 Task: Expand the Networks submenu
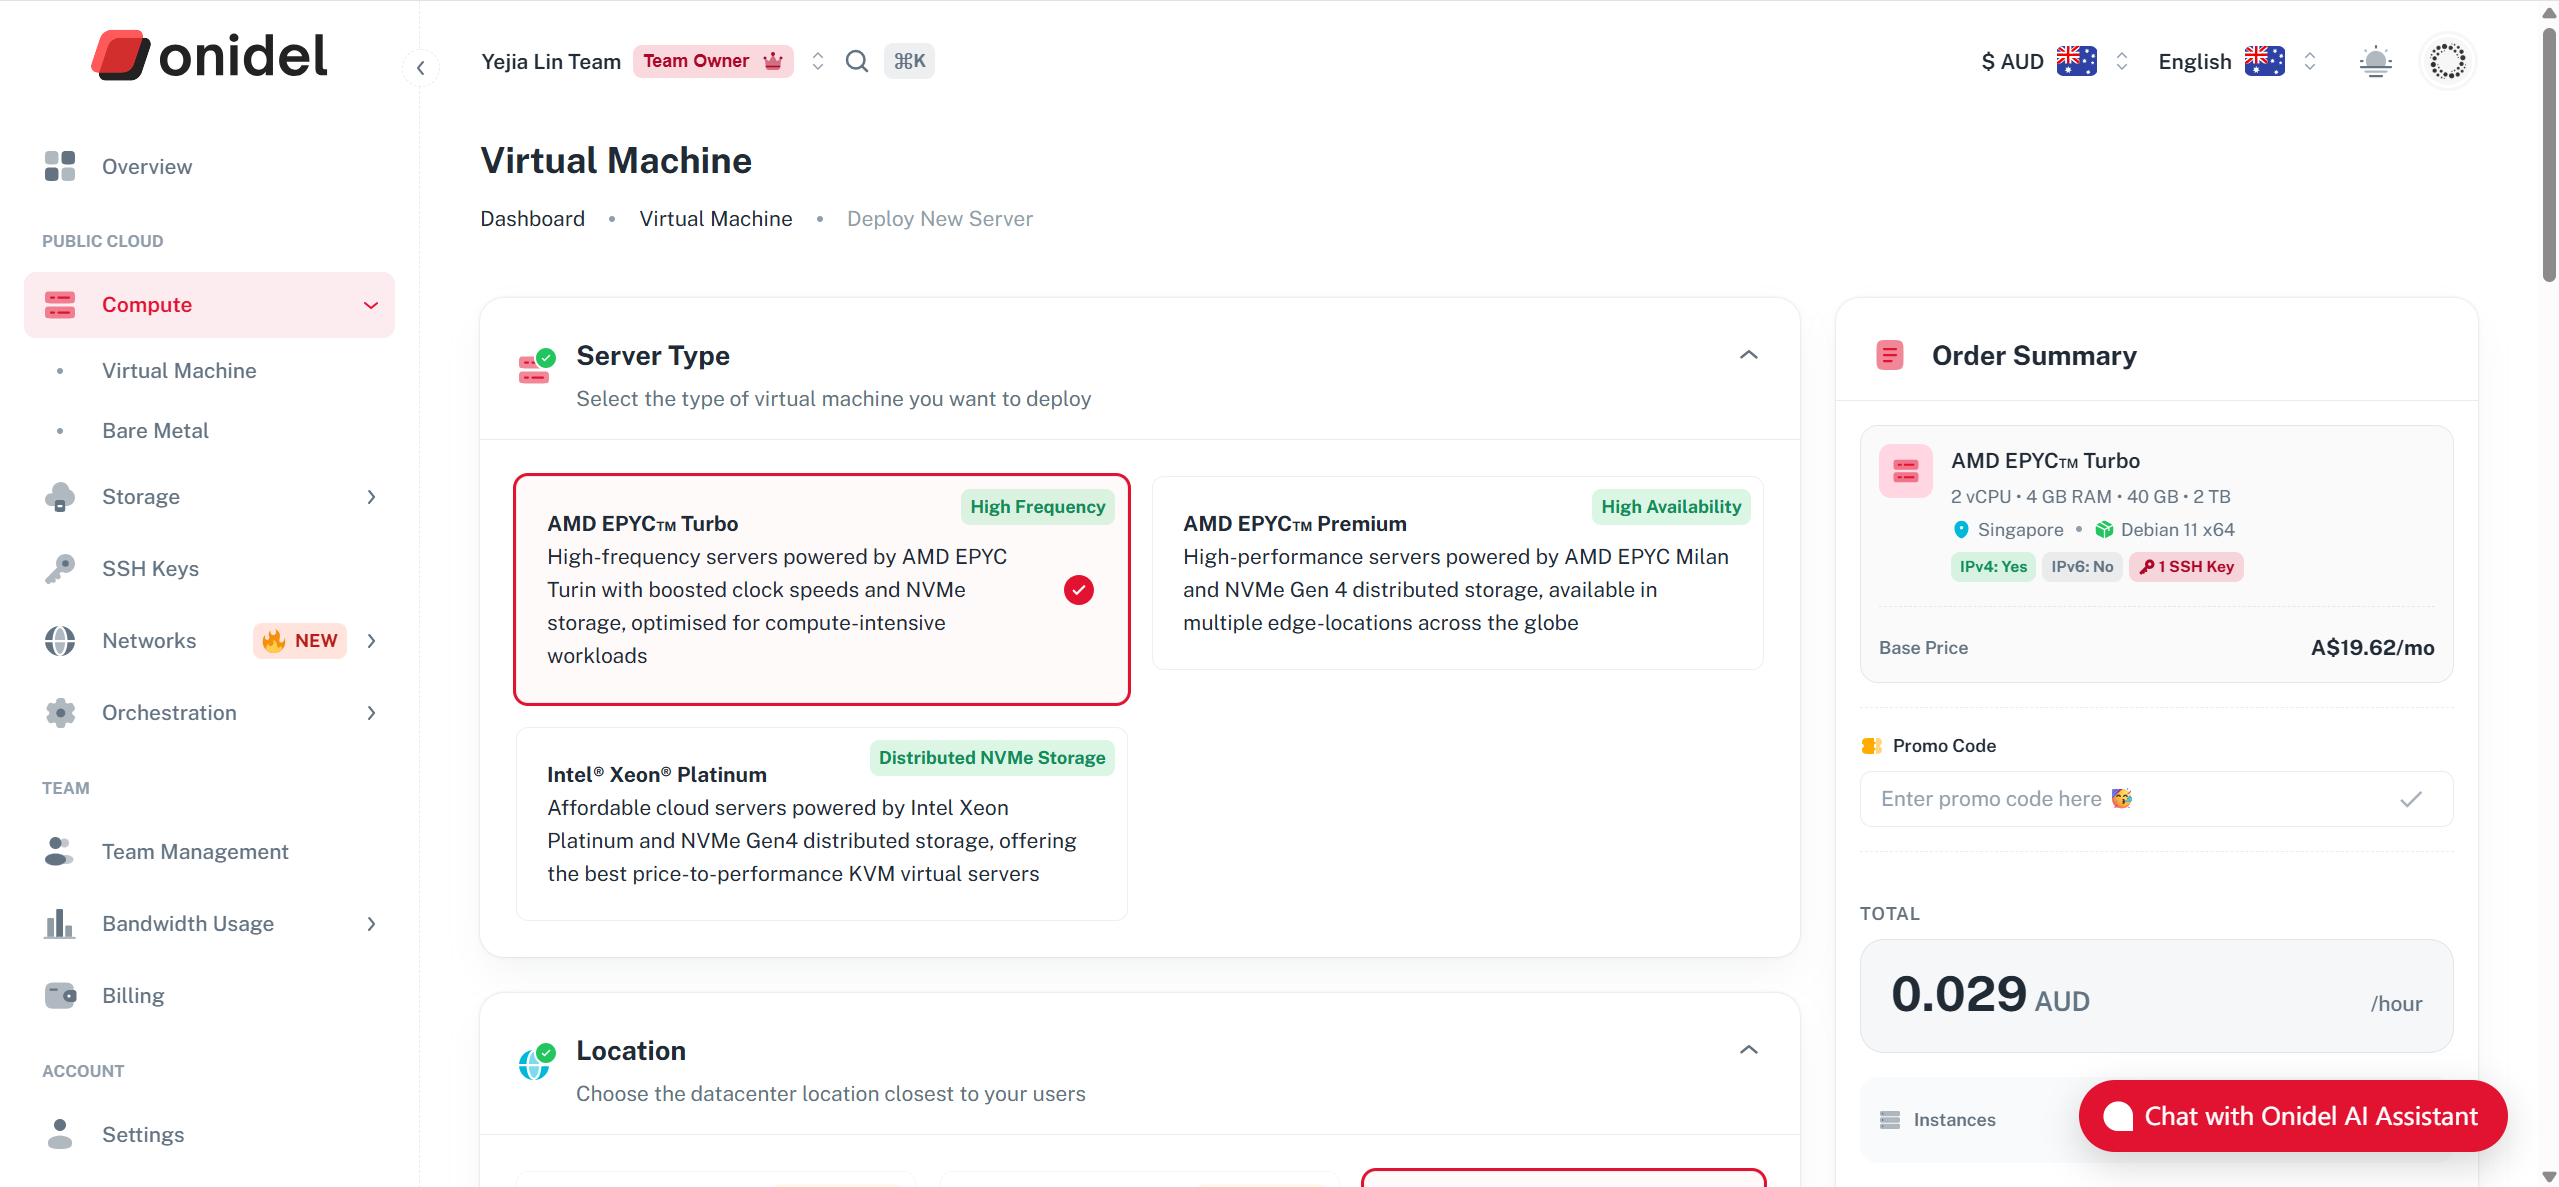[x=371, y=641]
